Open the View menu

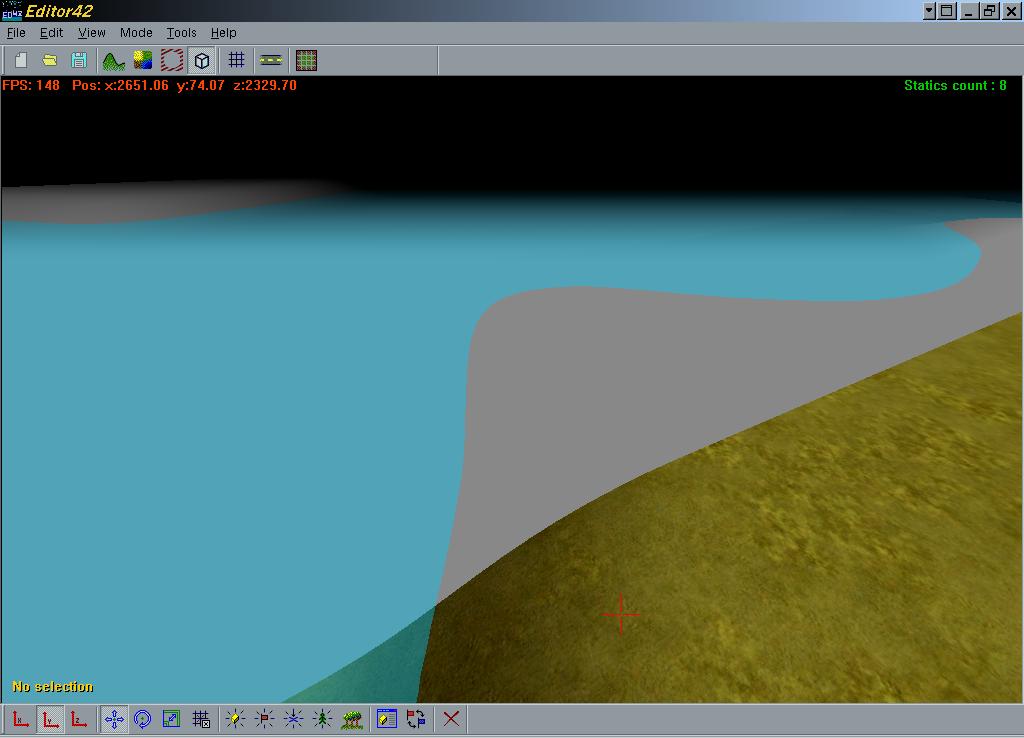[x=91, y=33]
